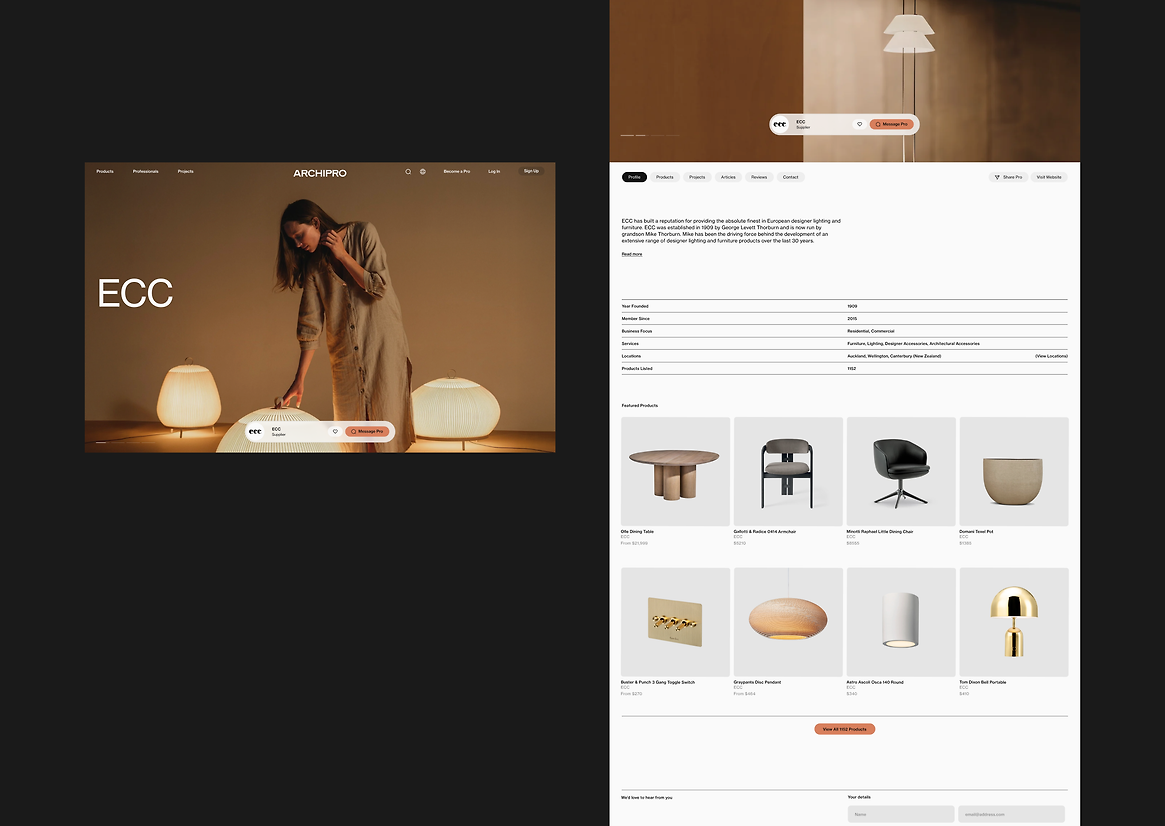Open the Articles tab
Viewport: 1165px width, 826px height.
point(728,177)
